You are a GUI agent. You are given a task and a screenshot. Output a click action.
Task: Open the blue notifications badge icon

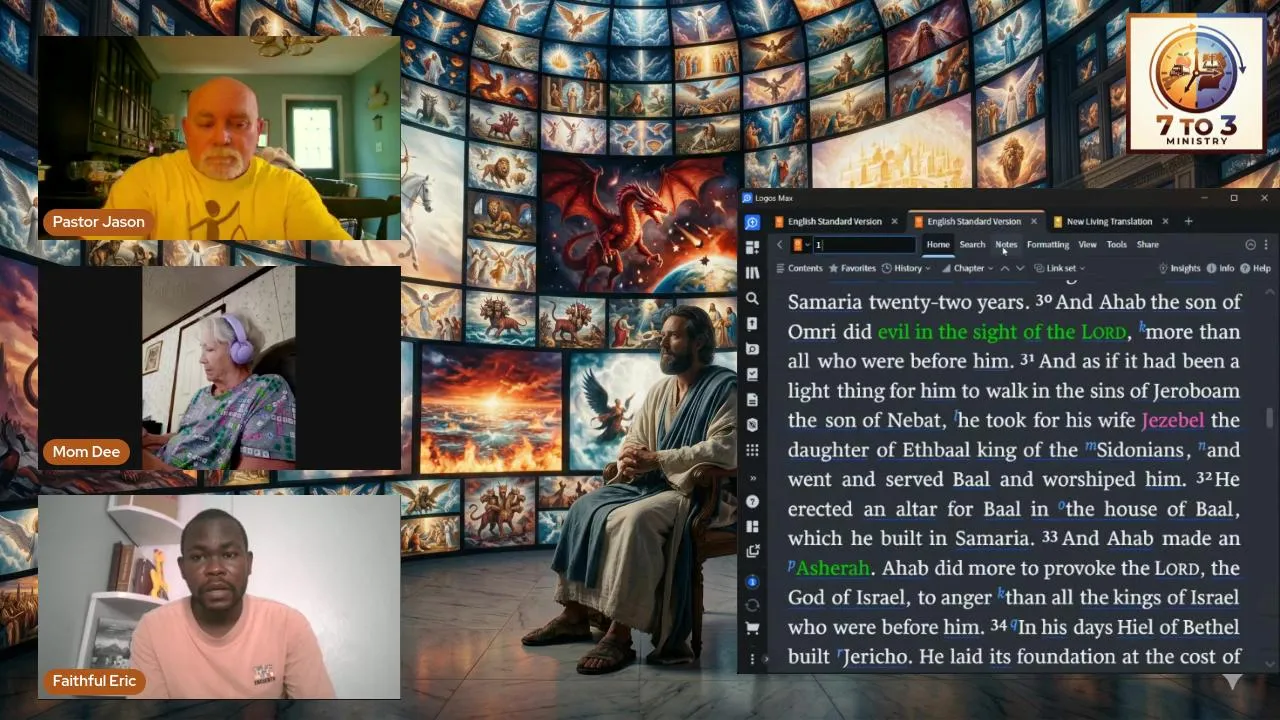coord(752,581)
